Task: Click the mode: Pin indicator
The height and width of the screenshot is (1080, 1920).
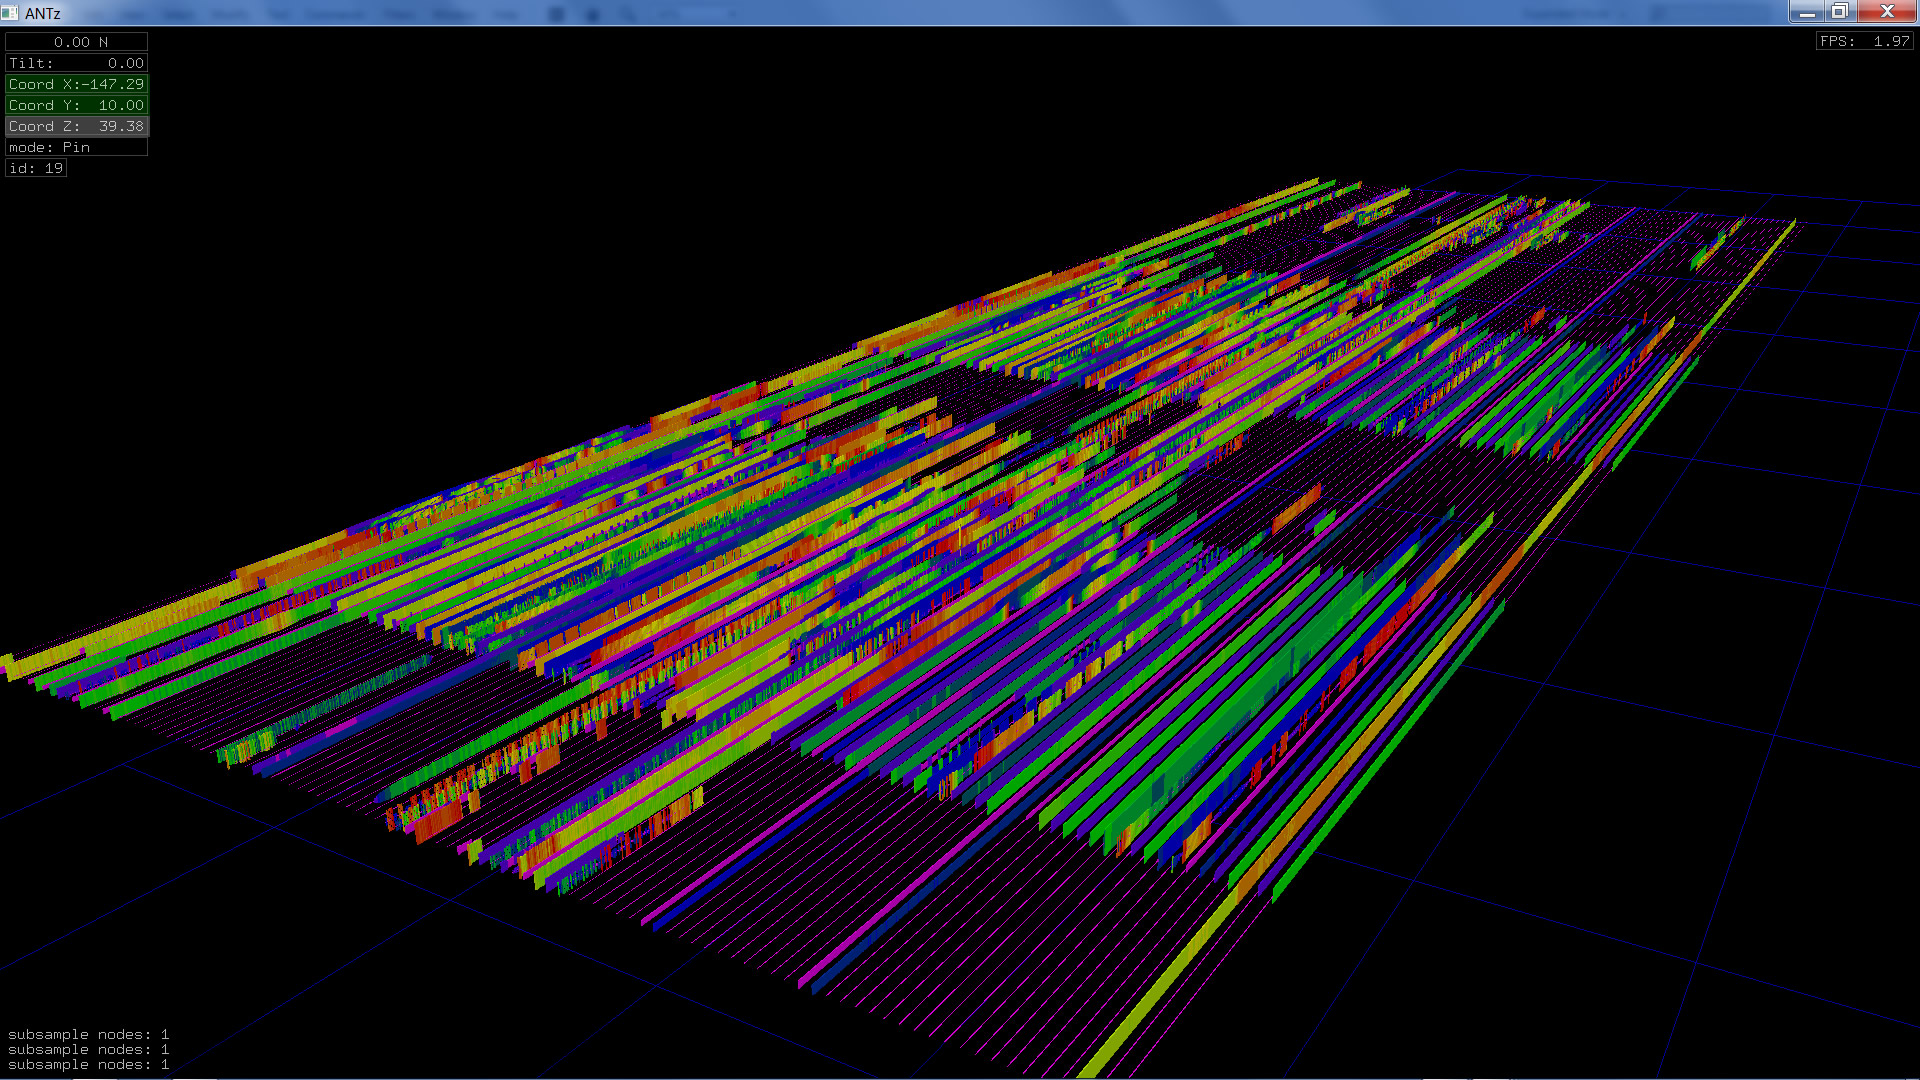Action: pos(77,147)
